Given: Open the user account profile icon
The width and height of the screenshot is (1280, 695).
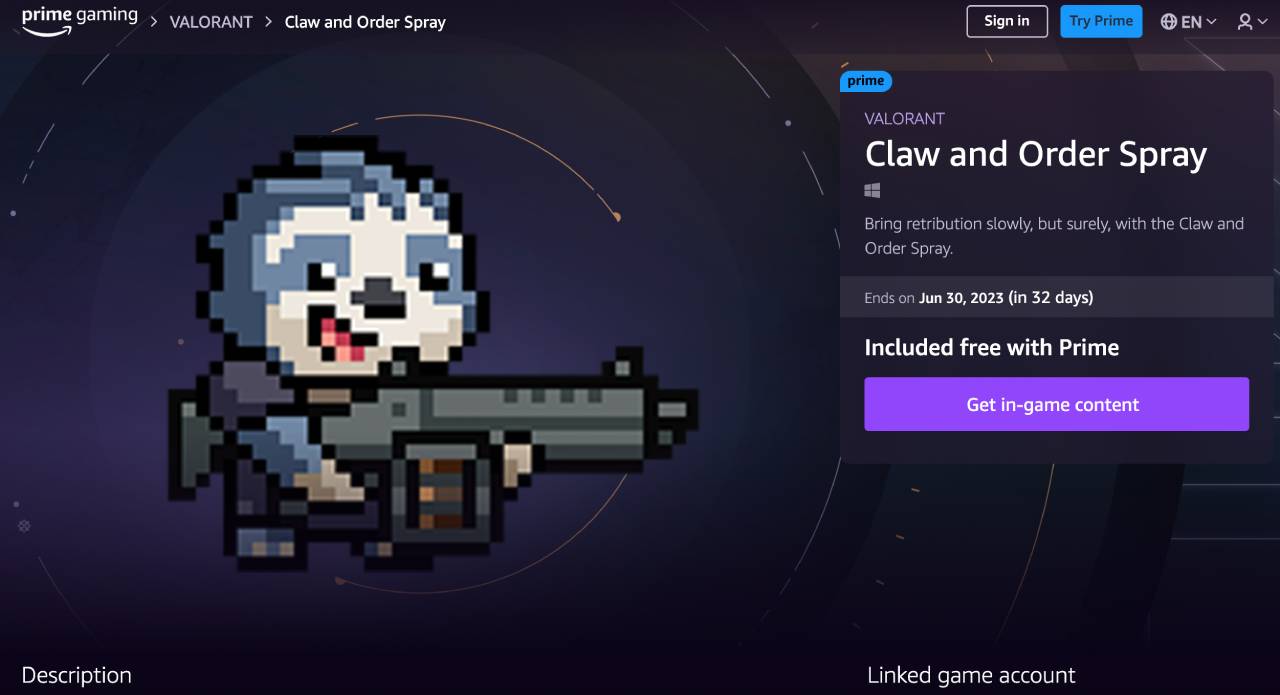Looking at the screenshot, I should point(1245,21).
